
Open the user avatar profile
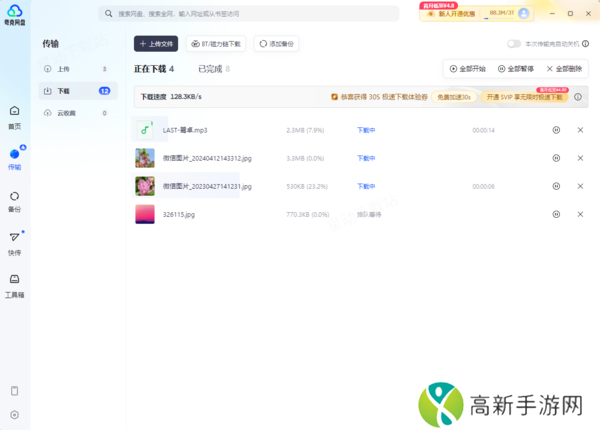[x=523, y=13]
